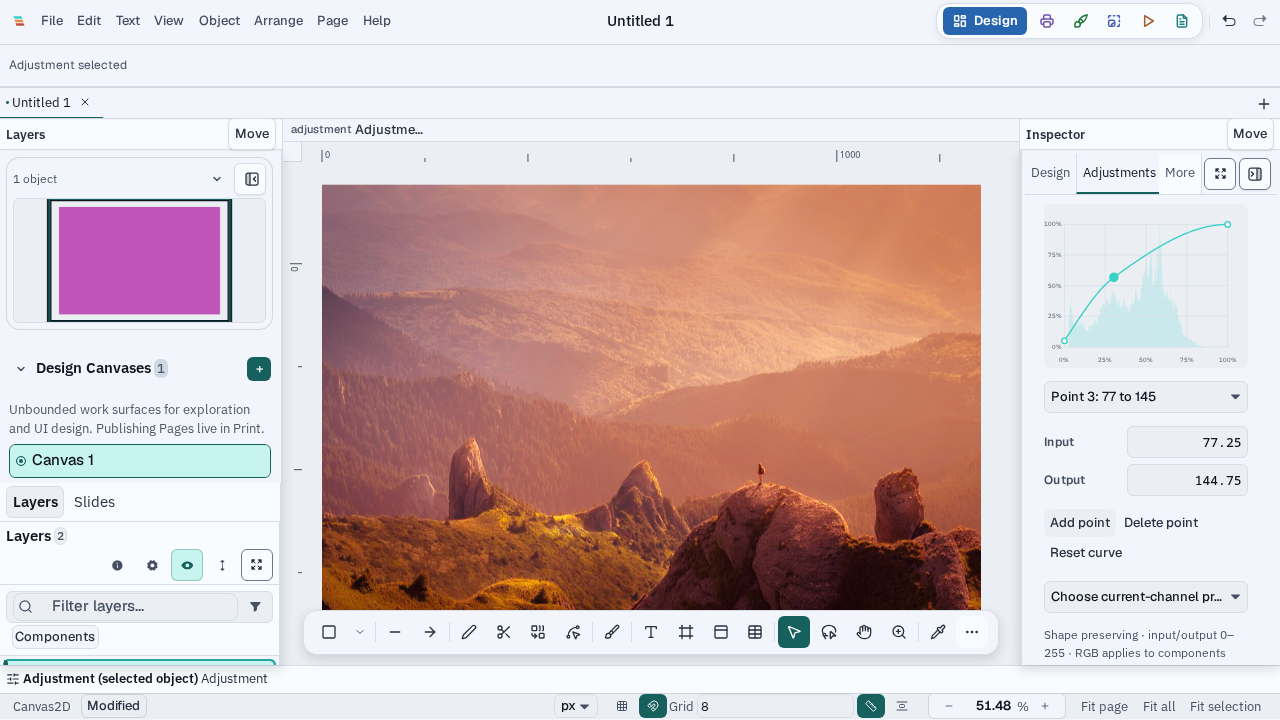Toggle the ruler button in status bar
1280x720 pixels.
(871, 706)
